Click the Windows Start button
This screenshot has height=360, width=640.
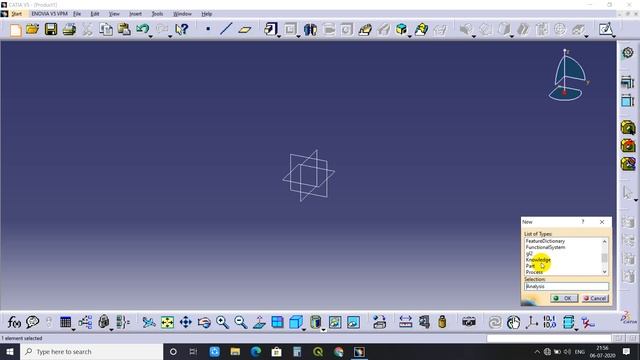tap(10, 351)
